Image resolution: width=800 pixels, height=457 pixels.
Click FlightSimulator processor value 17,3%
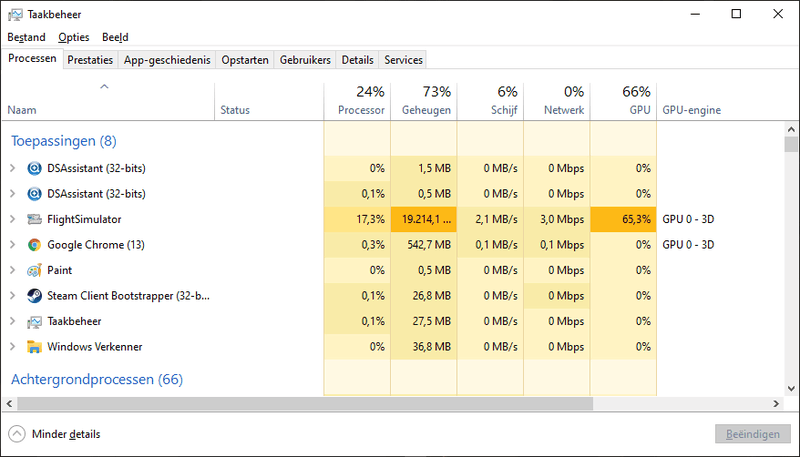click(370, 219)
